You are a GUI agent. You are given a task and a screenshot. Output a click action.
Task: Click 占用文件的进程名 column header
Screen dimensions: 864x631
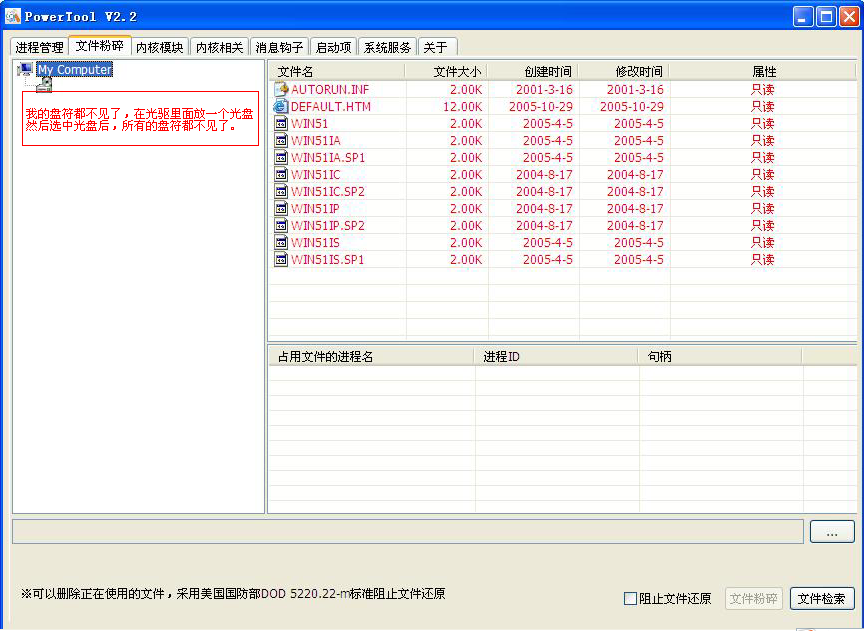pyautogui.click(x=371, y=357)
